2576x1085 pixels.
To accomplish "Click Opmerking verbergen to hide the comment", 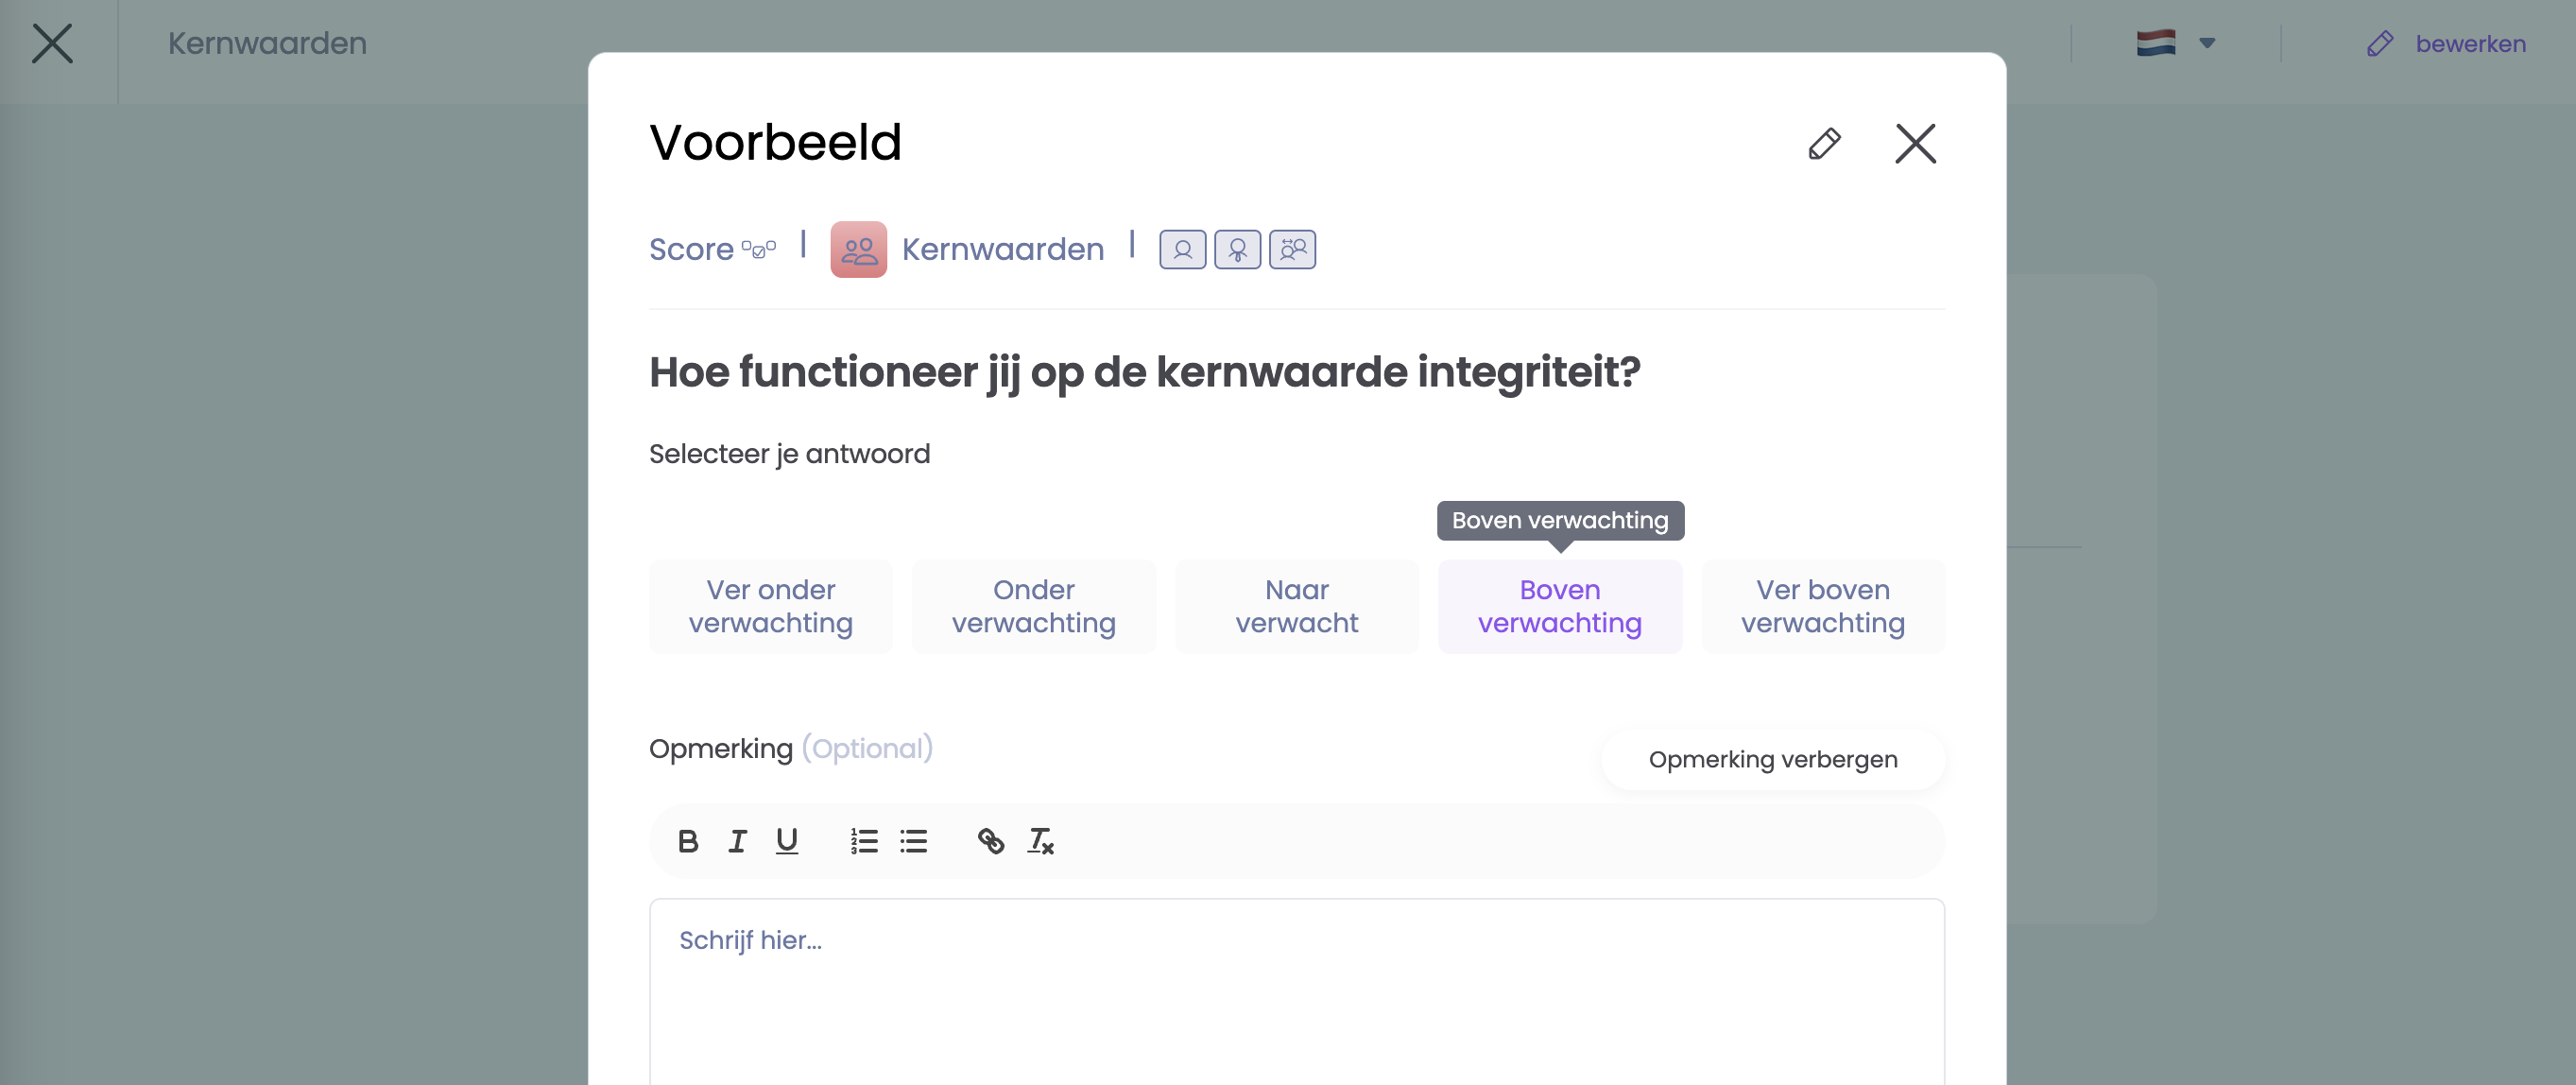I will point(1772,759).
